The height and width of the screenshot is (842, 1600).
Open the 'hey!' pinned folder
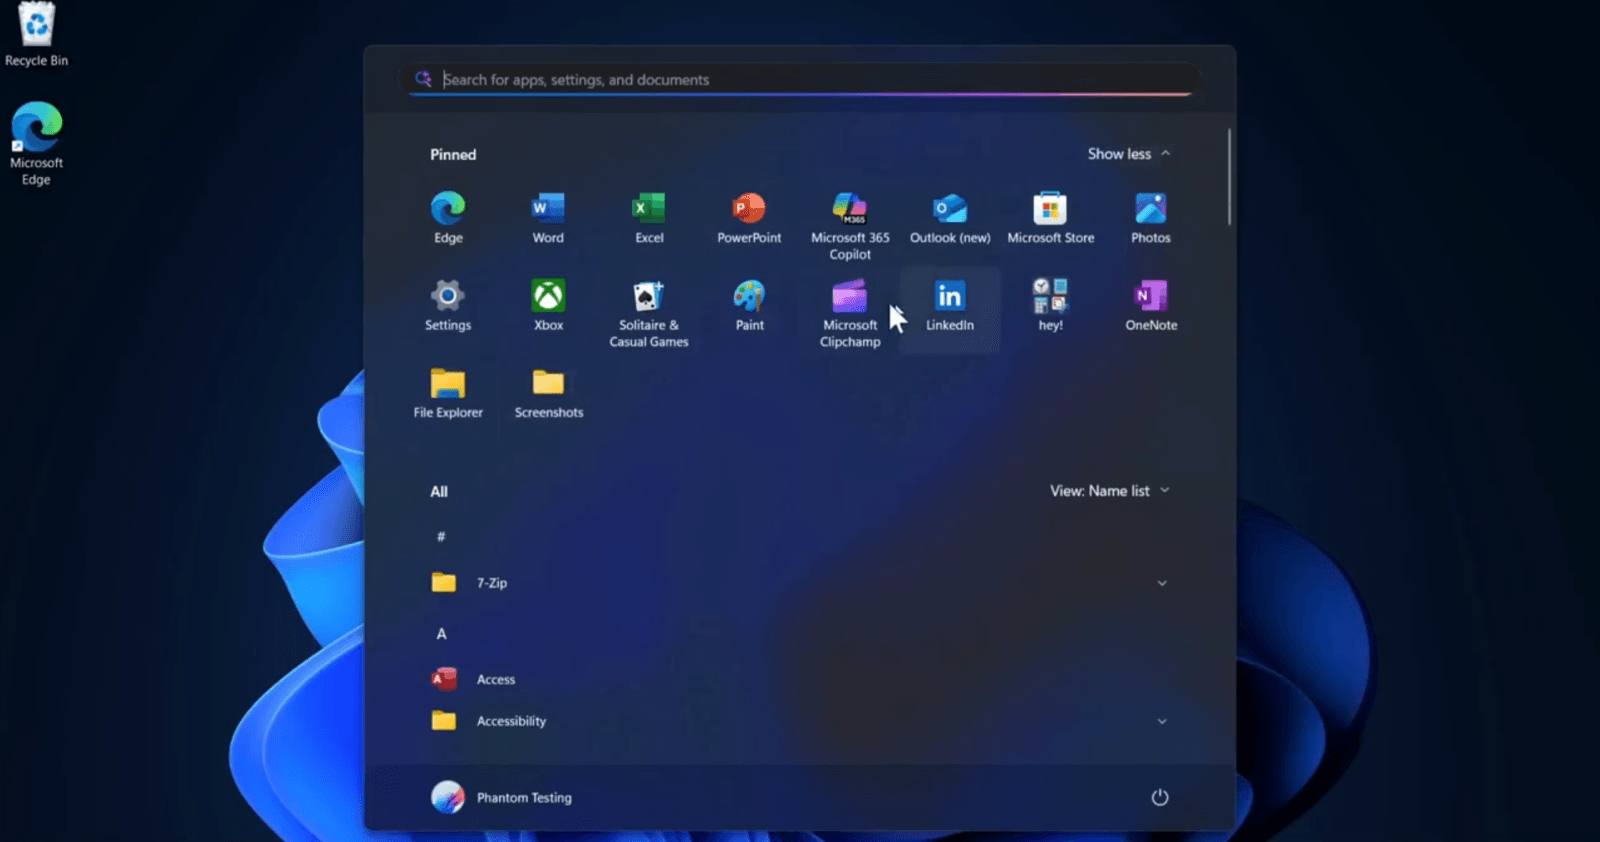point(1050,306)
